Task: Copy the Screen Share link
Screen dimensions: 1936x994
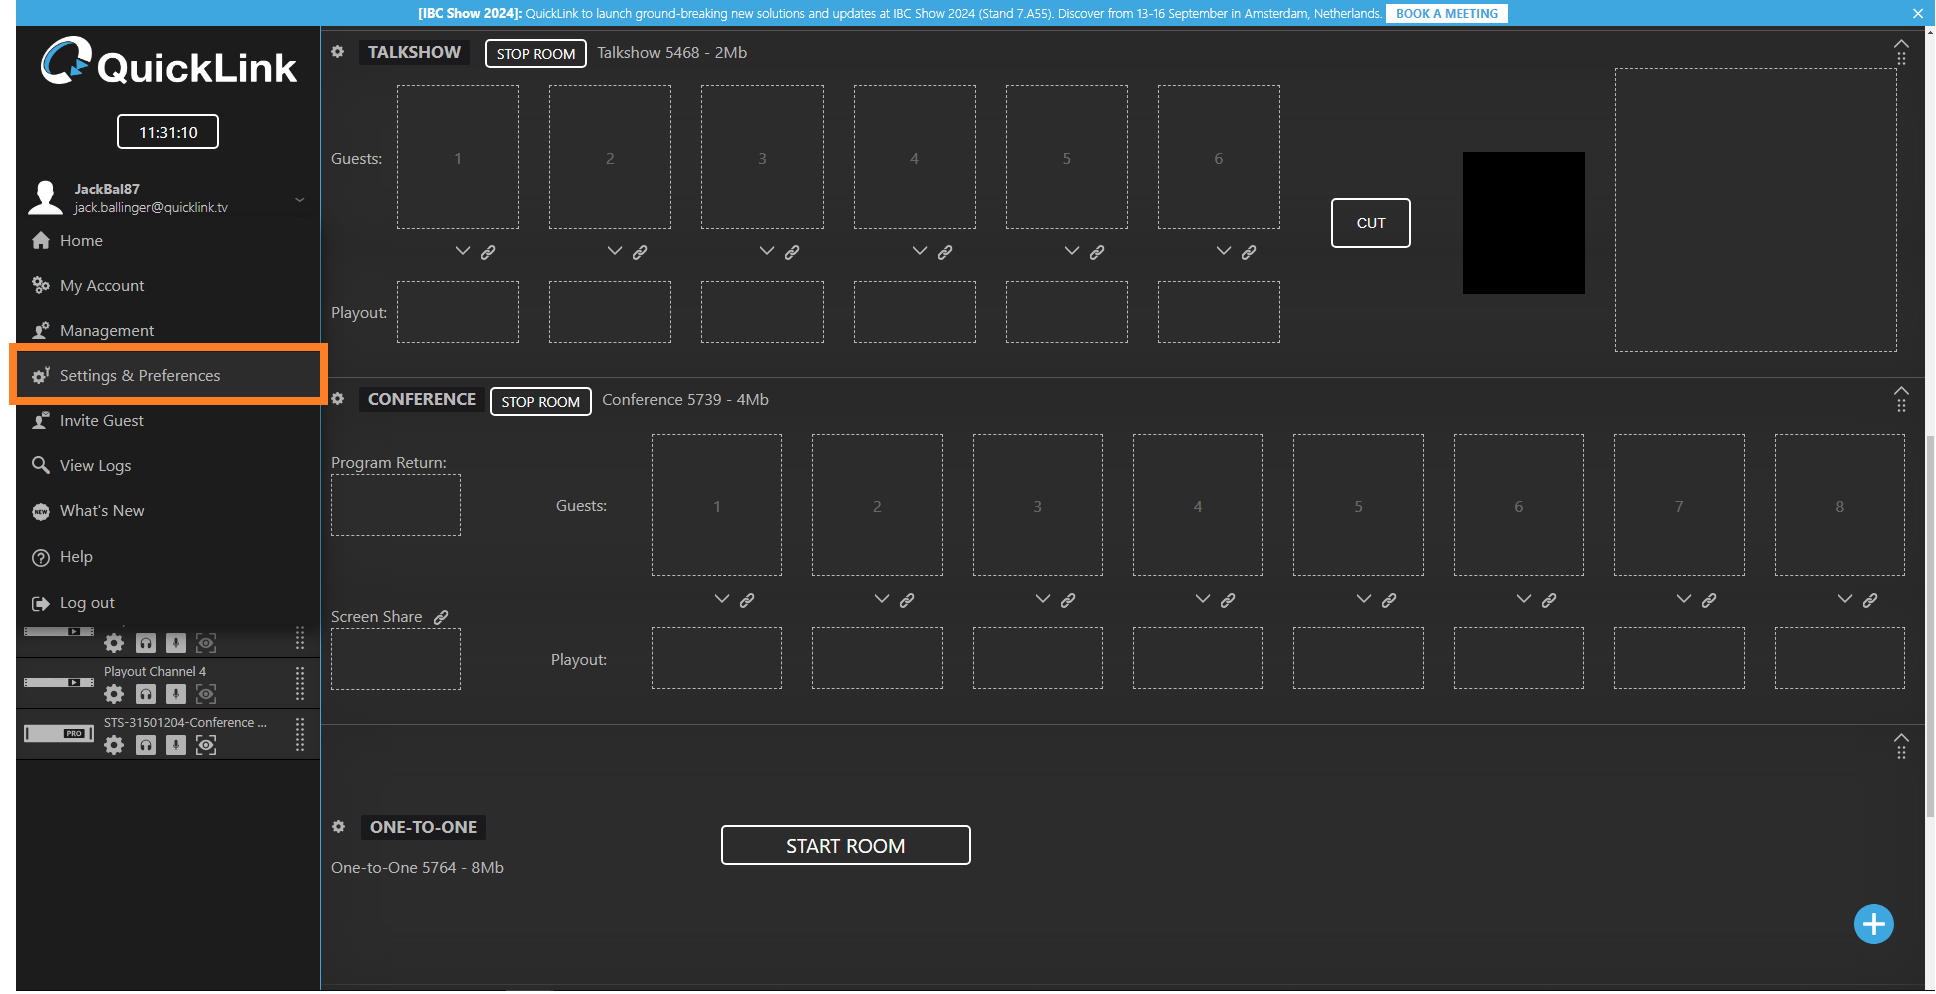Action: point(441,617)
